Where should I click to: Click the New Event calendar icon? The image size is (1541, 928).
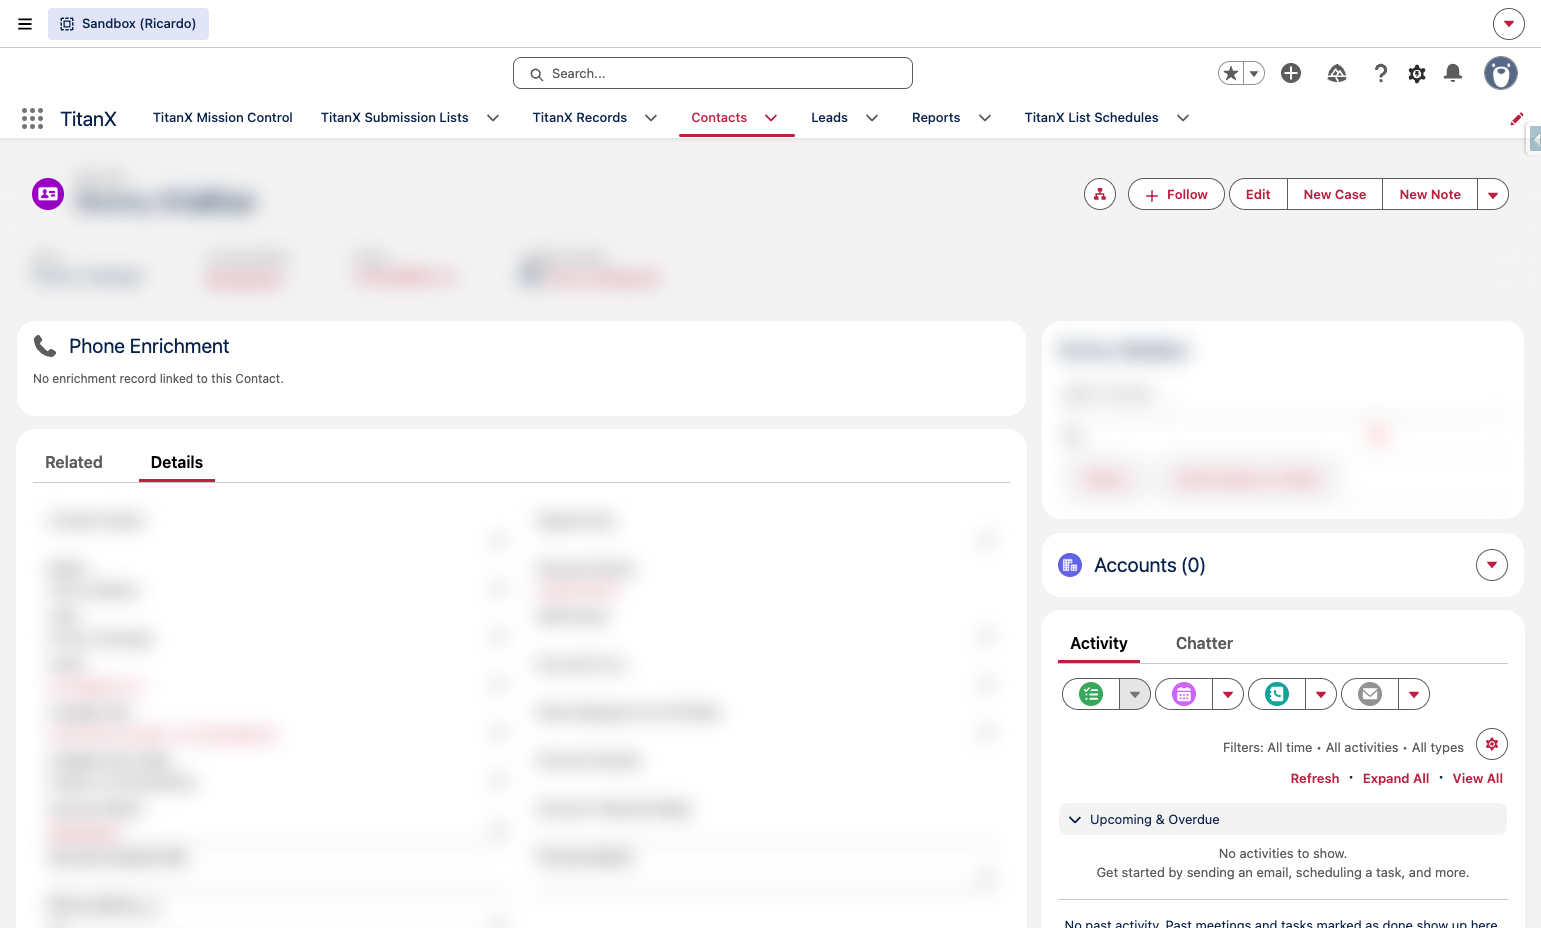1184,694
